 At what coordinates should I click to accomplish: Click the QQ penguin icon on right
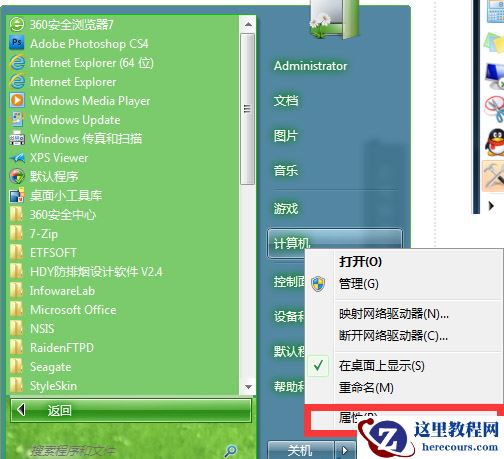495,143
